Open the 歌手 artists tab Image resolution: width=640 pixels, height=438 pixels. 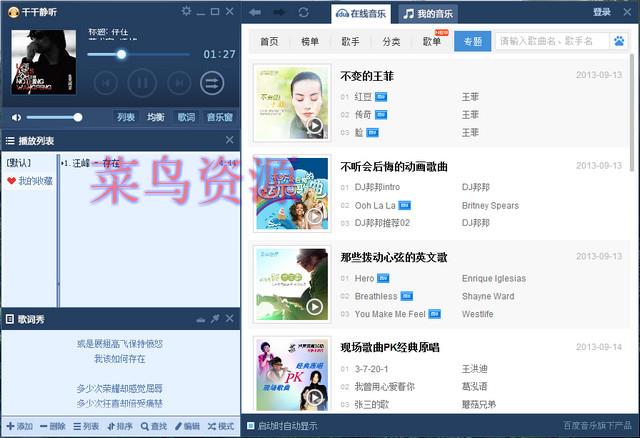pos(351,41)
